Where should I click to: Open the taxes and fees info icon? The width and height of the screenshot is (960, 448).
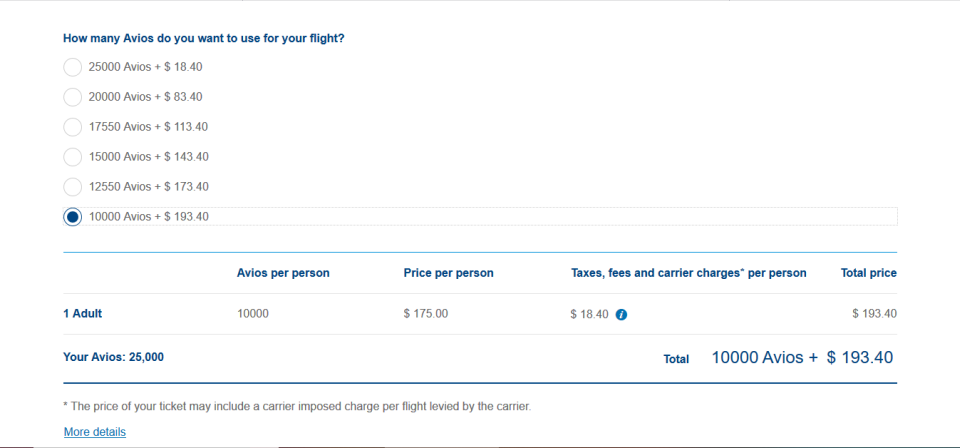click(621, 315)
